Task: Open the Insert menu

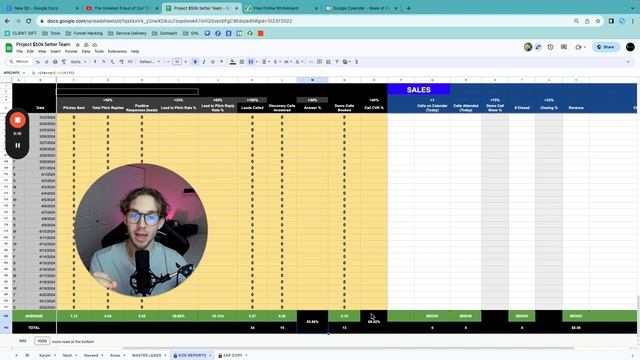Action: pos(56,51)
